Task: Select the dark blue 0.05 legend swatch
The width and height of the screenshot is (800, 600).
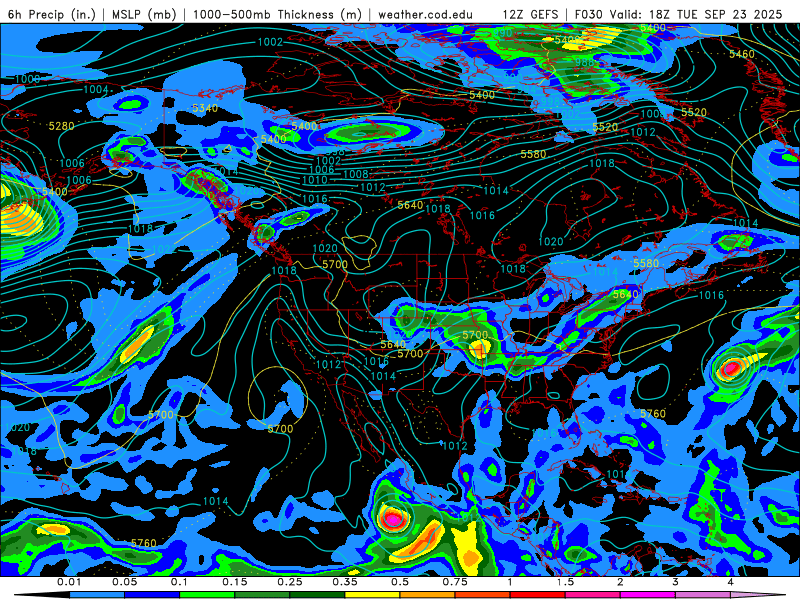Action: (x=152, y=595)
